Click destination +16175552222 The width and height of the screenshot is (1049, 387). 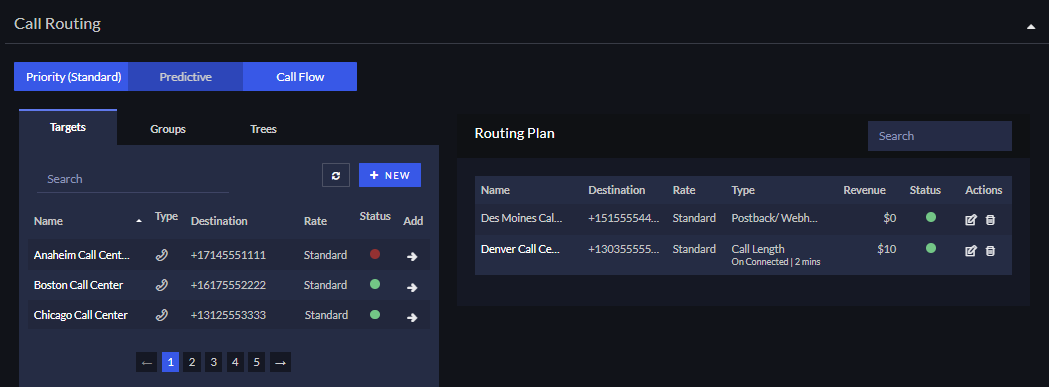228,285
